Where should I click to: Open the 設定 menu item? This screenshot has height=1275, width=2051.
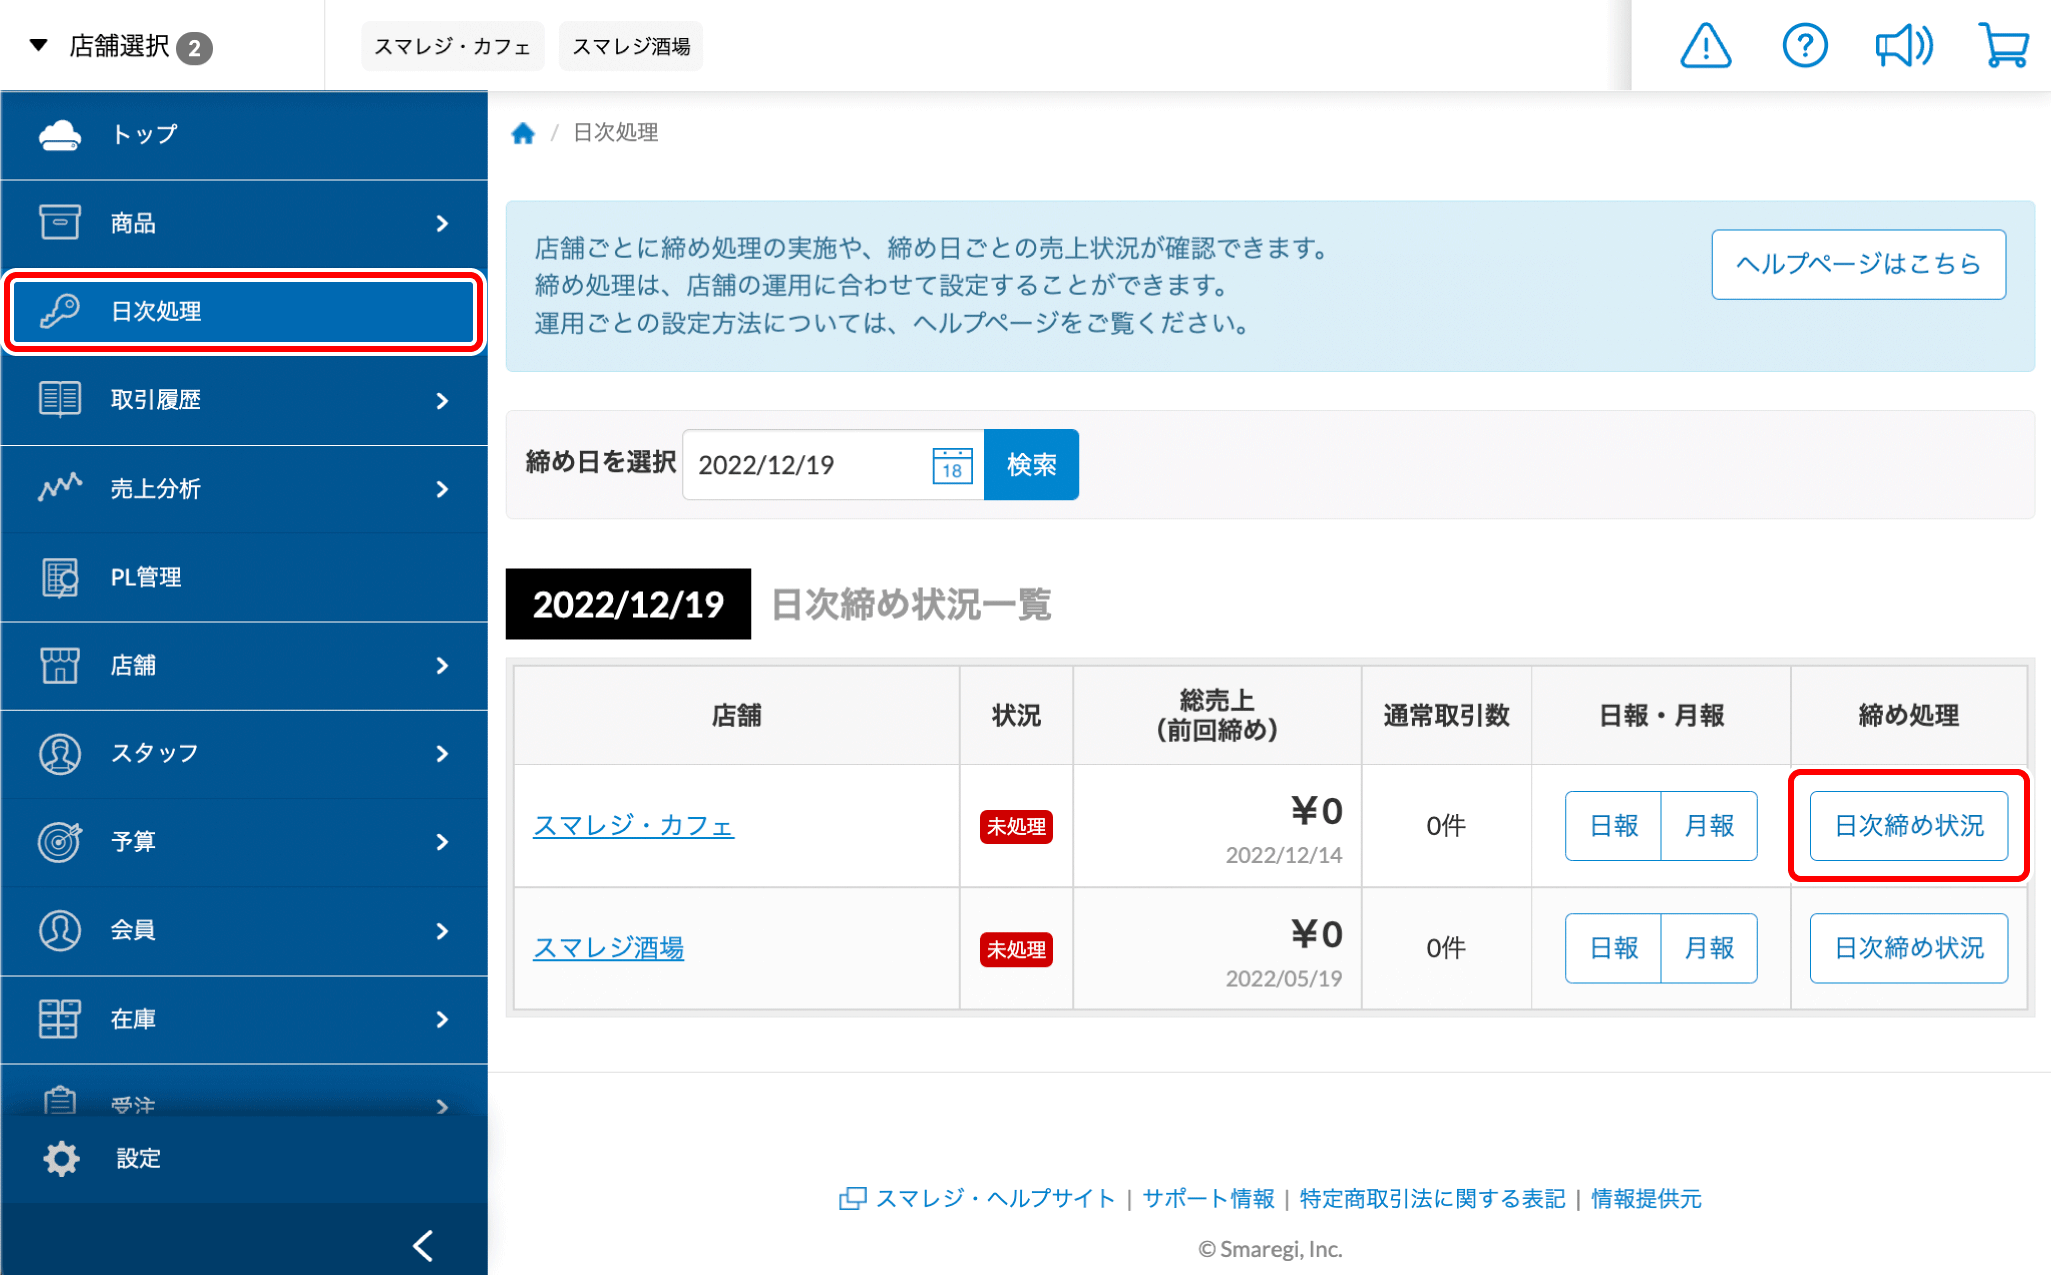[x=244, y=1158]
